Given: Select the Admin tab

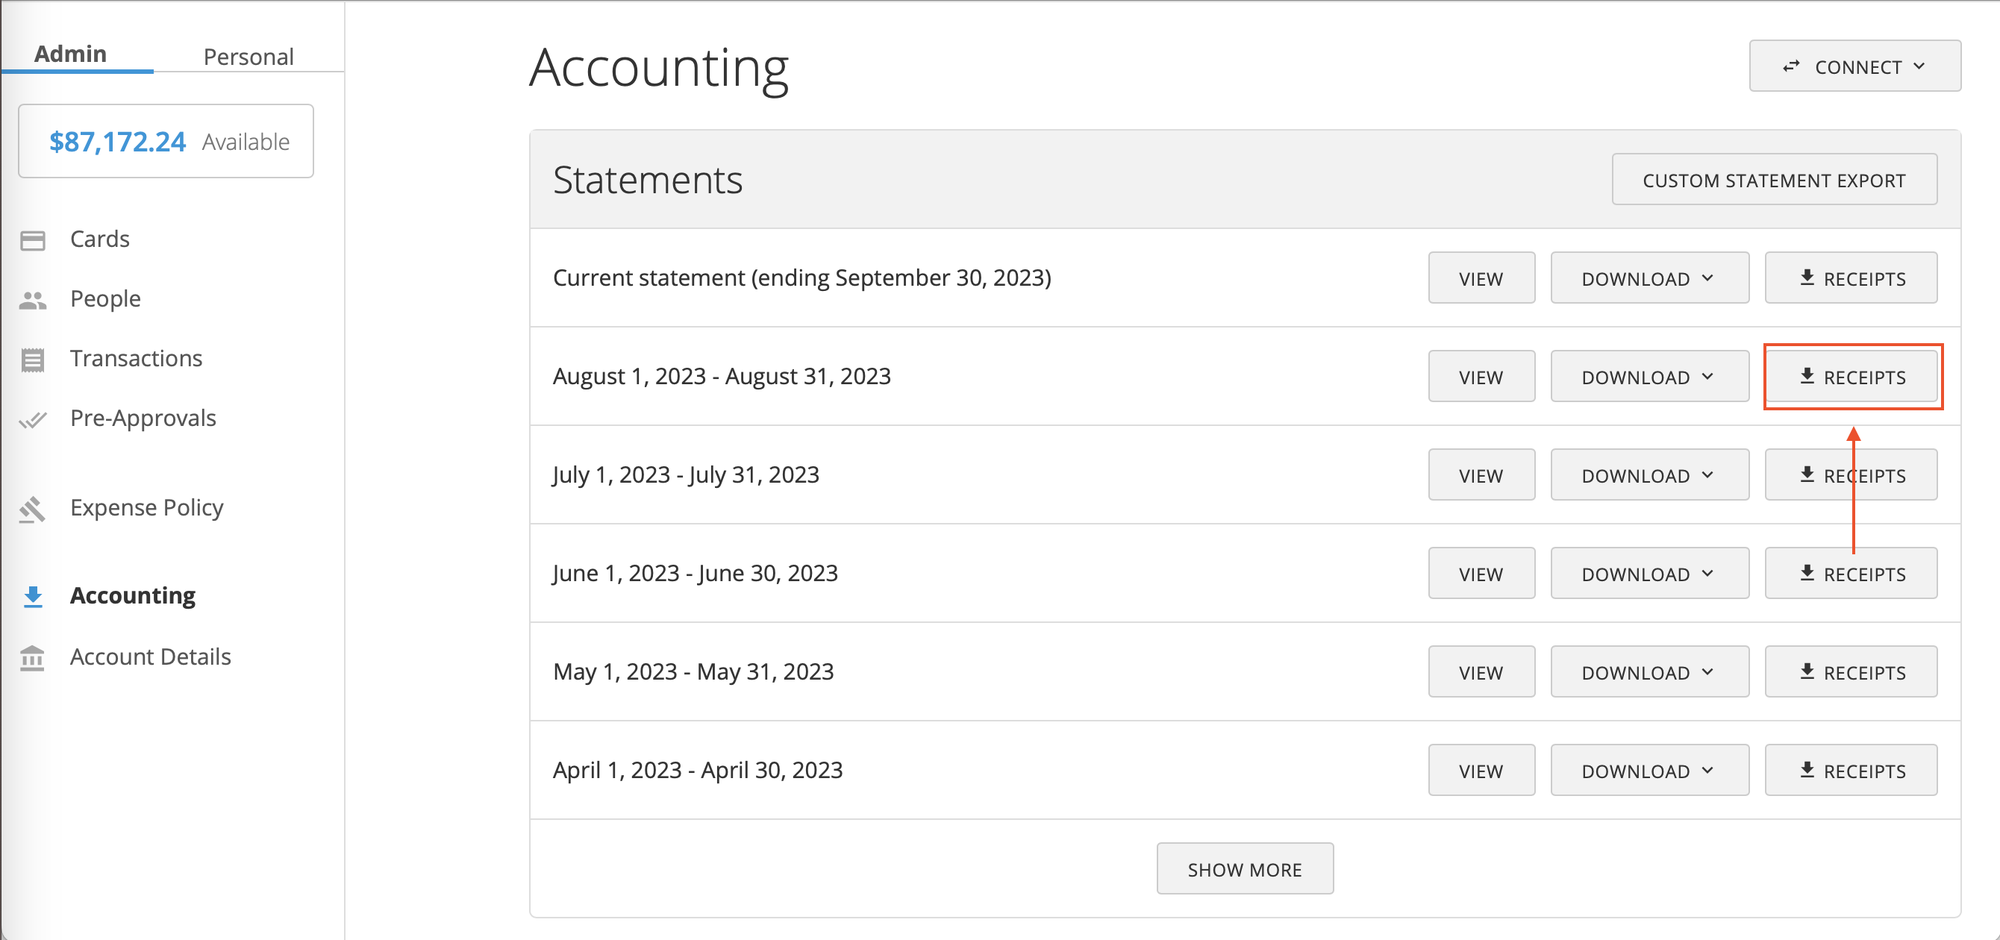Looking at the screenshot, I should (70, 54).
